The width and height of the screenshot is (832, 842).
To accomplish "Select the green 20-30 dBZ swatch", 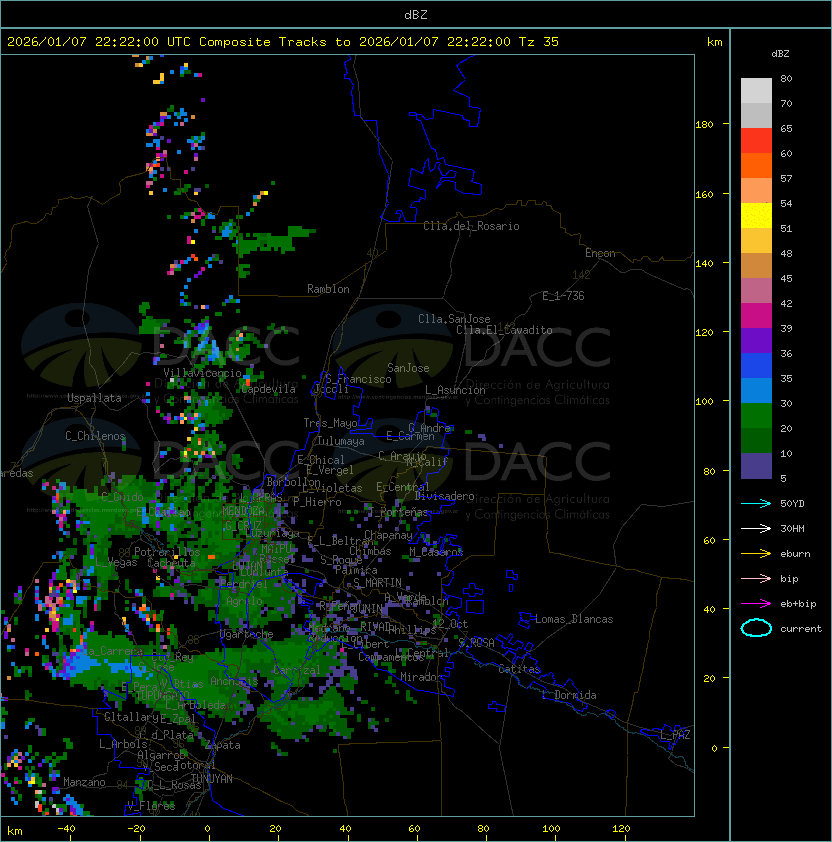I will tap(756, 416).
